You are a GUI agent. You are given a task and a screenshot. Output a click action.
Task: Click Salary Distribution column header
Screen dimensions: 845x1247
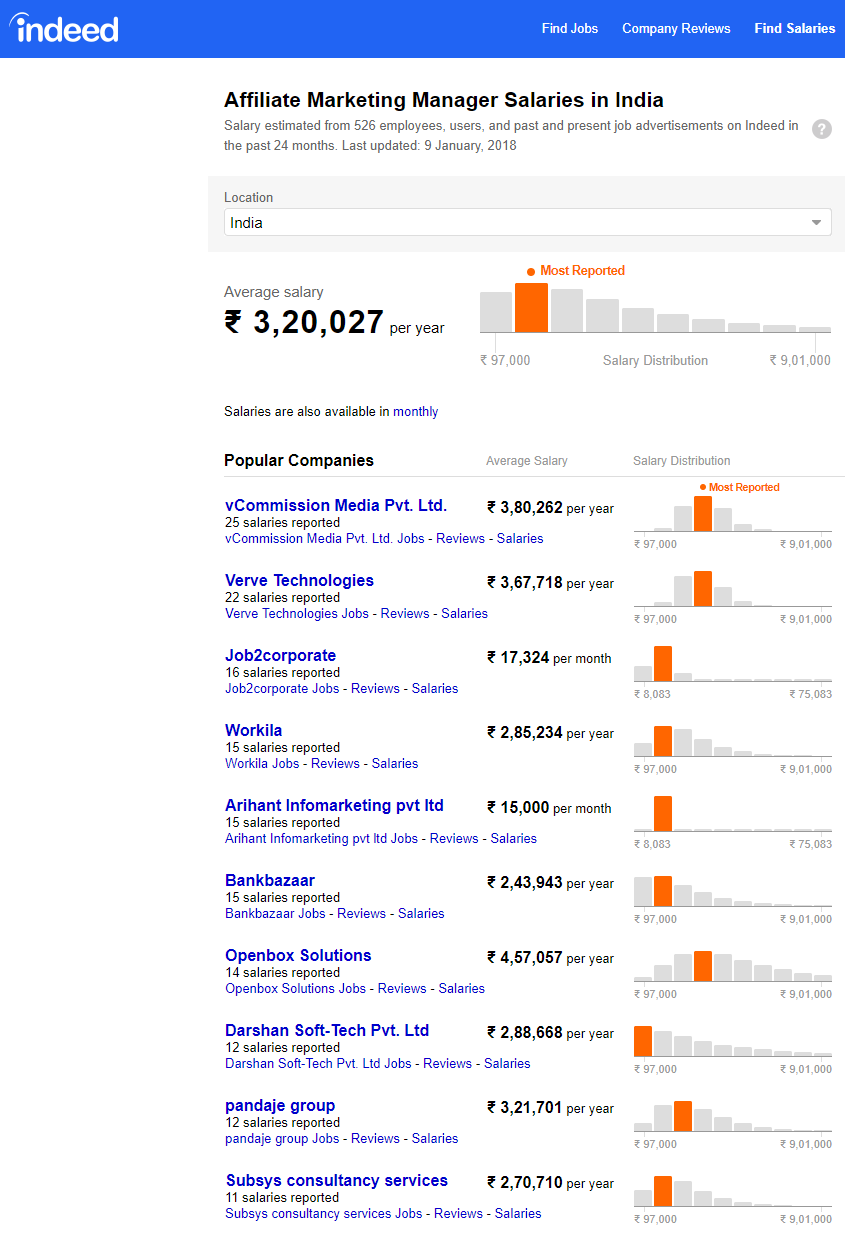click(682, 461)
